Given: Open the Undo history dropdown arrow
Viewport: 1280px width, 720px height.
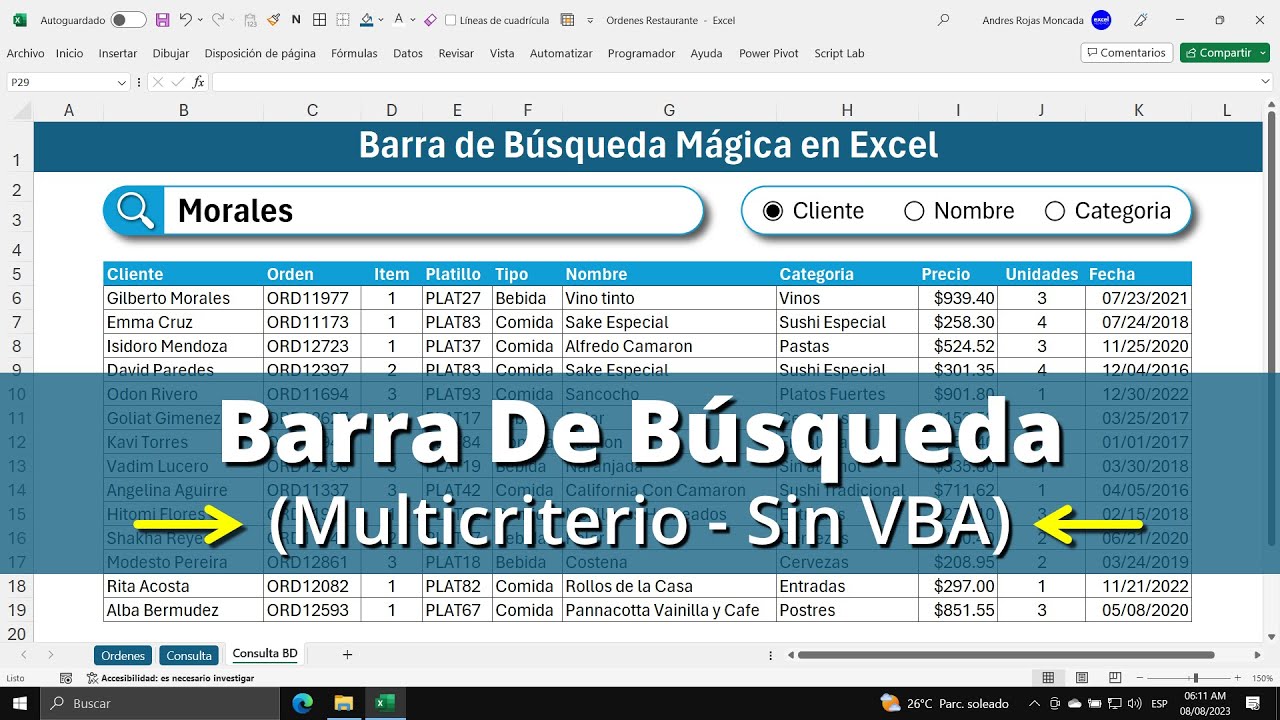Looking at the screenshot, I should [200, 20].
